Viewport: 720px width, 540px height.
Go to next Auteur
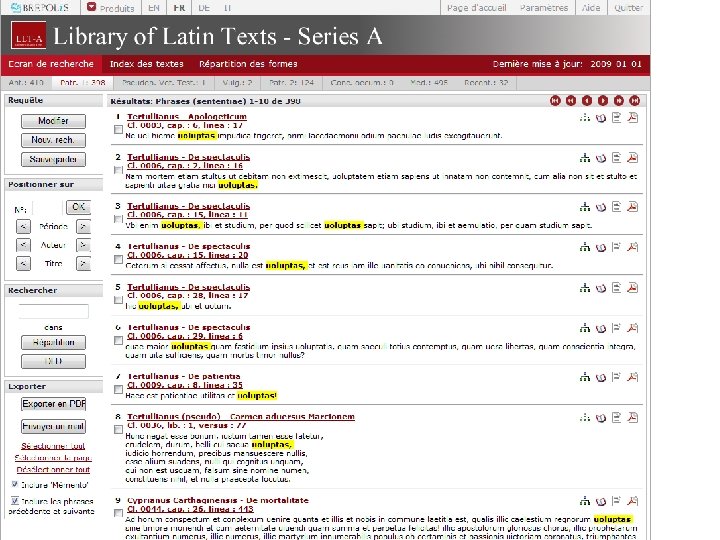83,245
